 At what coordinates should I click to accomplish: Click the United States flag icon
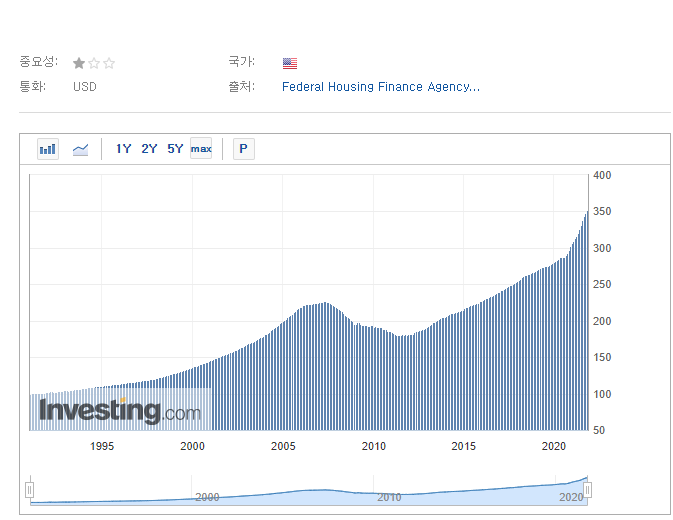(290, 63)
